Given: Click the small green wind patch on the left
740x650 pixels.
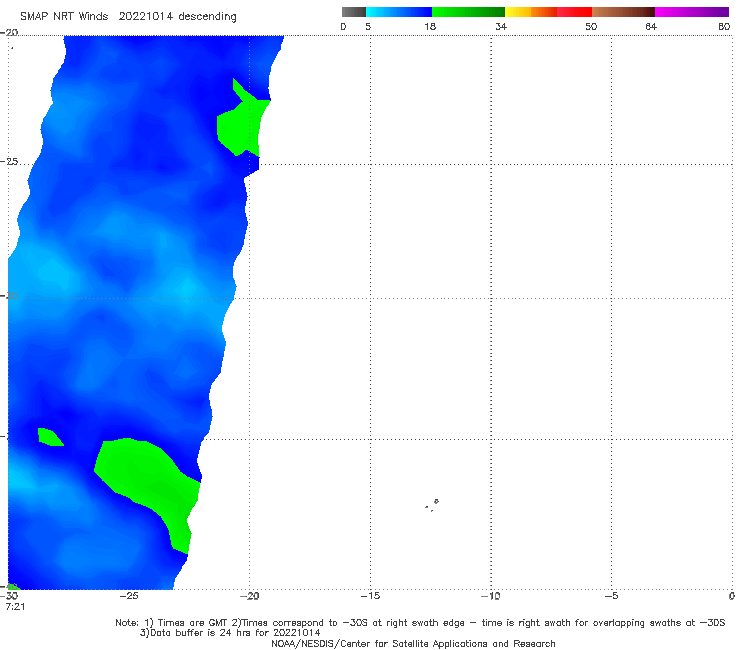Looking at the screenshot, I should (x=50, y=437).
